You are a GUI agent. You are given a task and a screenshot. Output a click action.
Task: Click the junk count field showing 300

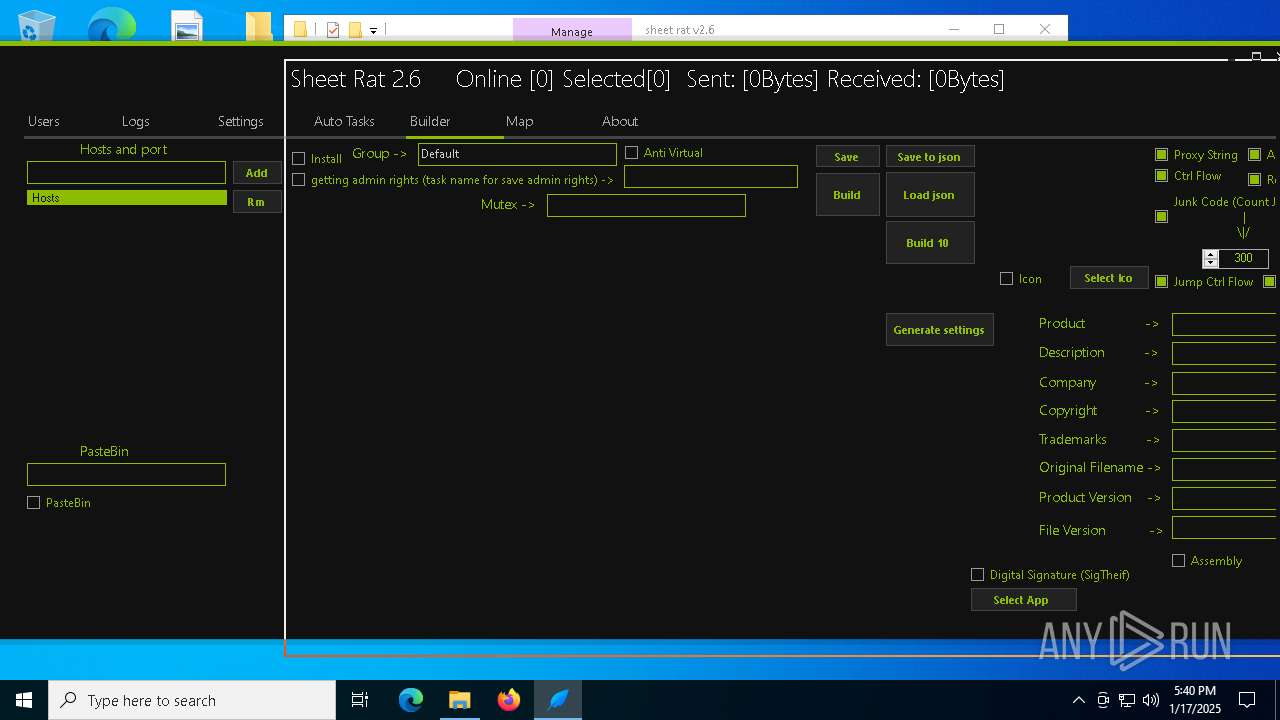pyautogui.click(x=1244, y=258)
